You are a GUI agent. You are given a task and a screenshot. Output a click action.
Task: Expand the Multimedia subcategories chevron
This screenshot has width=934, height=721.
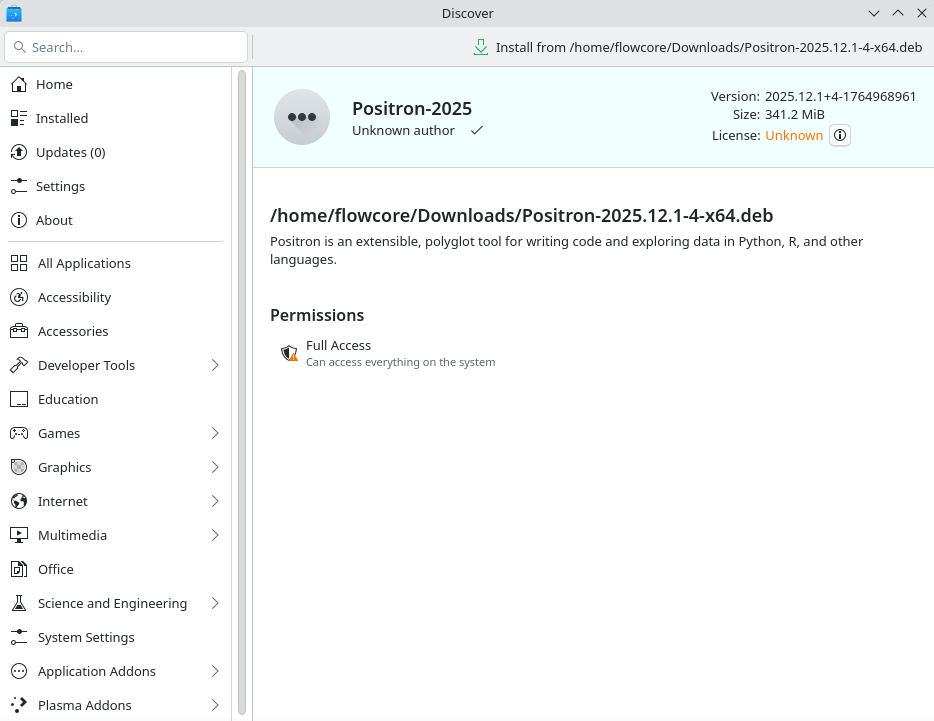click(215, 535)
